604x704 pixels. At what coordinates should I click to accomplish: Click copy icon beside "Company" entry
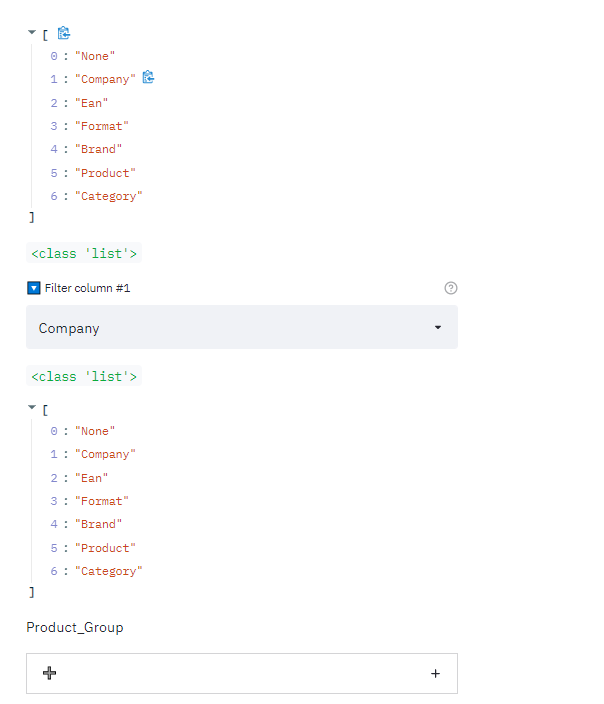pos(148,78)
